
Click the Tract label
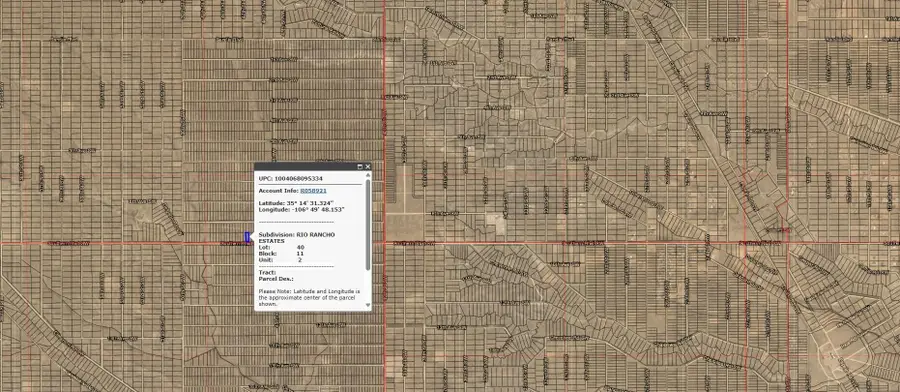[267, 273]
